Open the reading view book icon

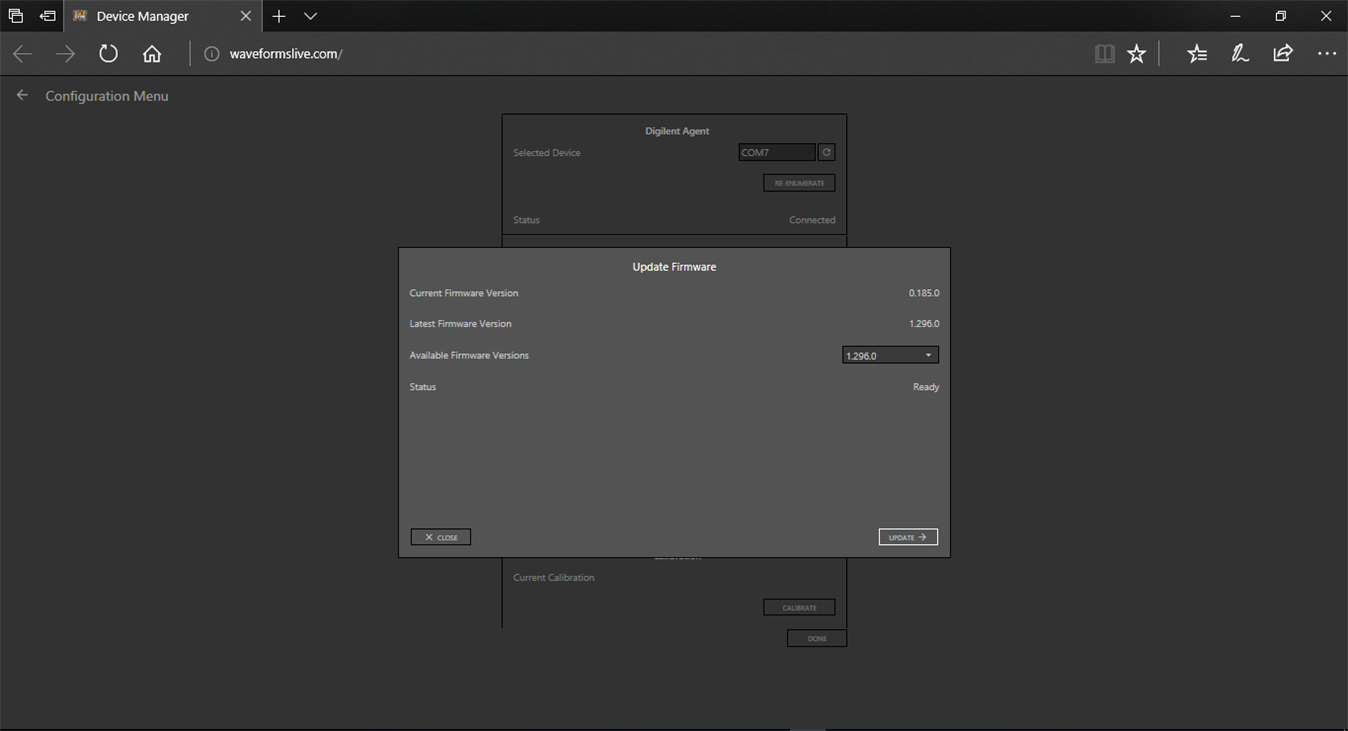pos(1104,54)
